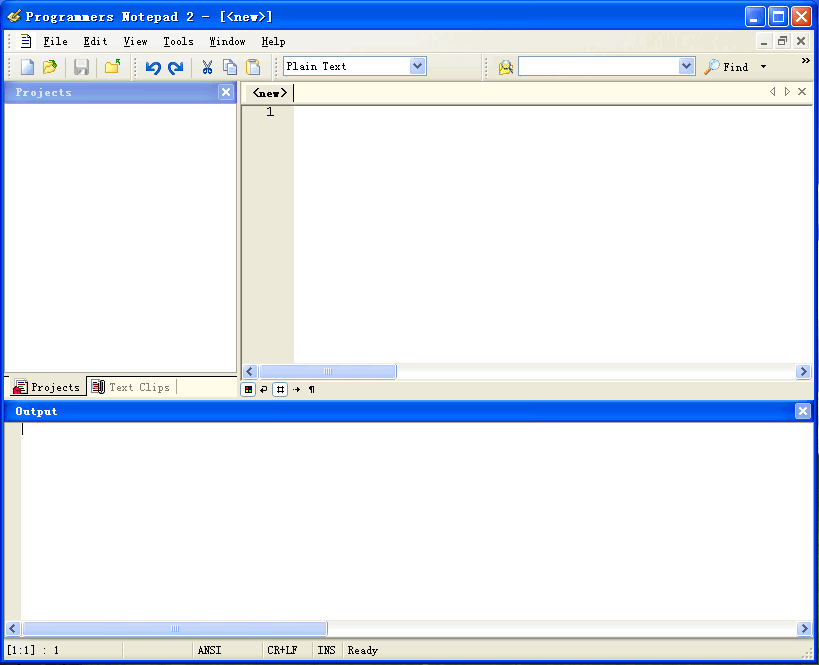Click the Redo arrow icon
This screenshot has height=665, width=819.
pyautogui.click(x=176, y=67)
